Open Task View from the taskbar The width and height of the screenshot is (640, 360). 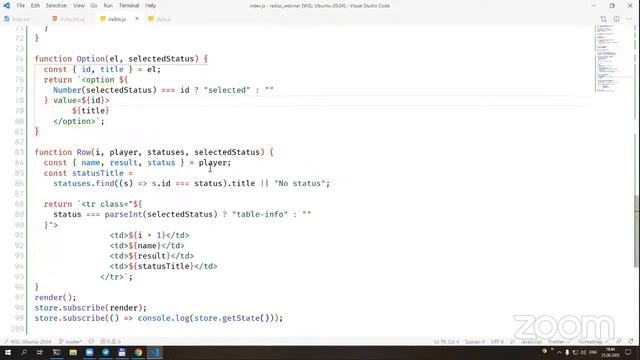click(40, 352)
